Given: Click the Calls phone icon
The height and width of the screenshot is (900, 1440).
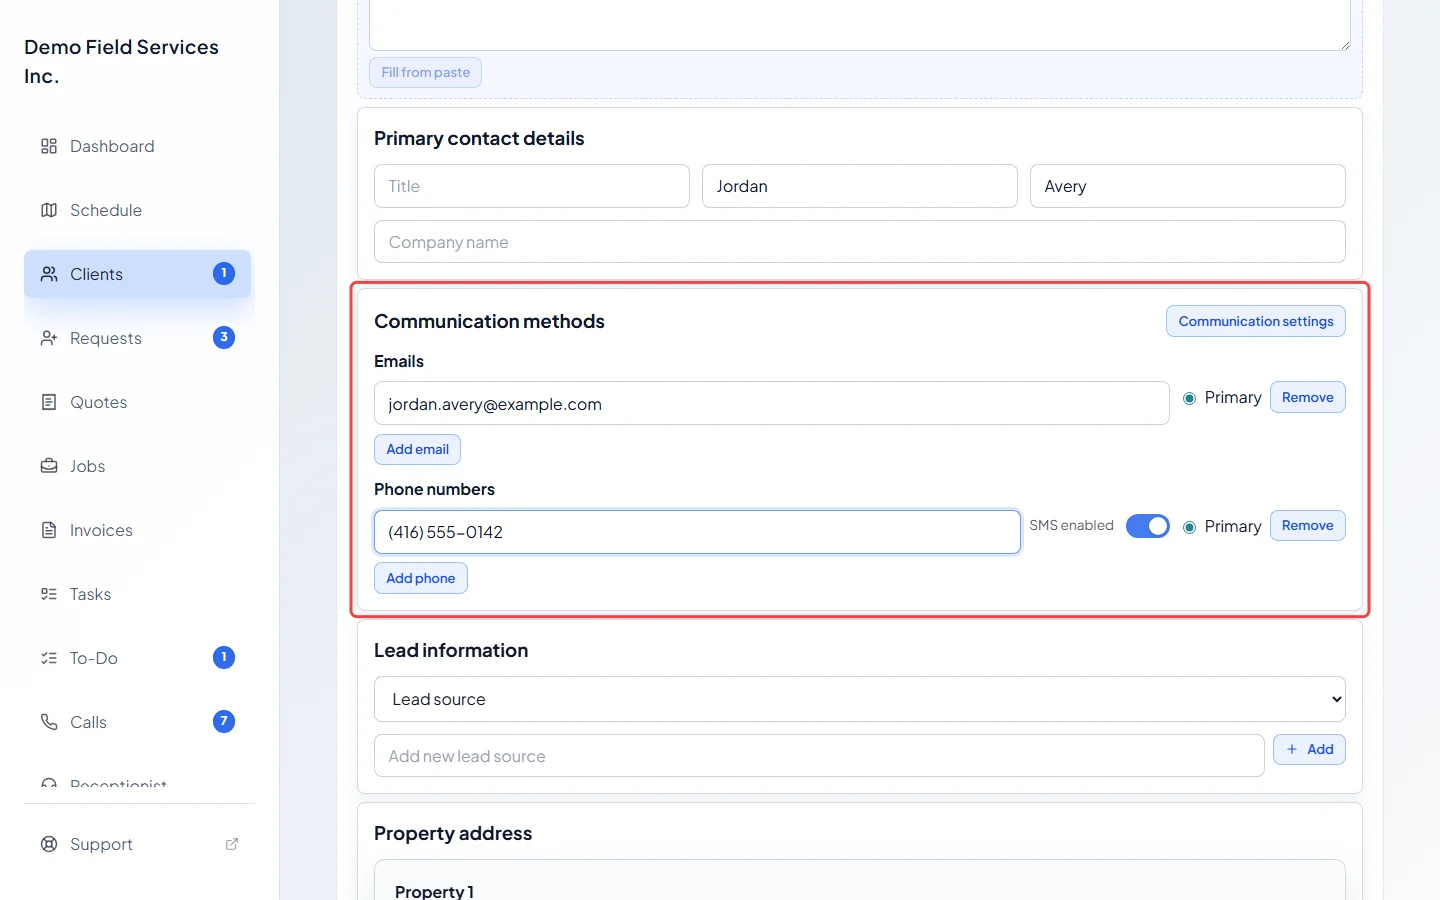Looking at the screenshot, I should [49, 722].
